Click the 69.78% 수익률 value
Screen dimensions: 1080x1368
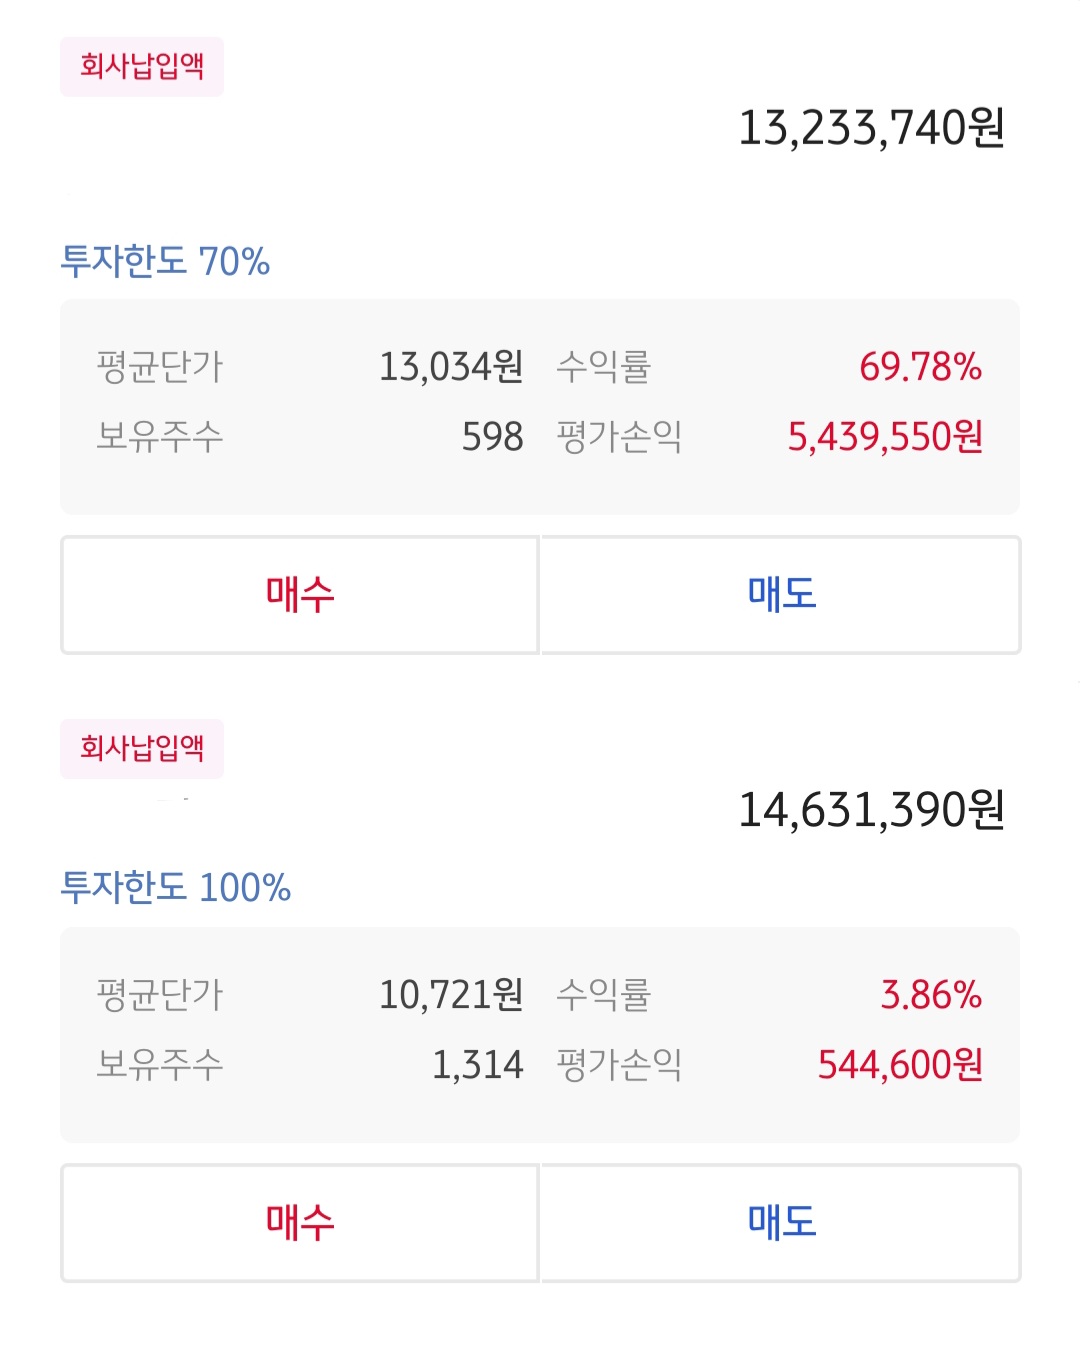coord(920,367)
